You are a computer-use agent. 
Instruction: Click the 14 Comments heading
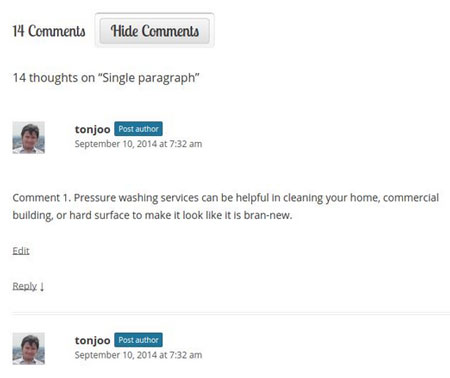pos(49,31)
